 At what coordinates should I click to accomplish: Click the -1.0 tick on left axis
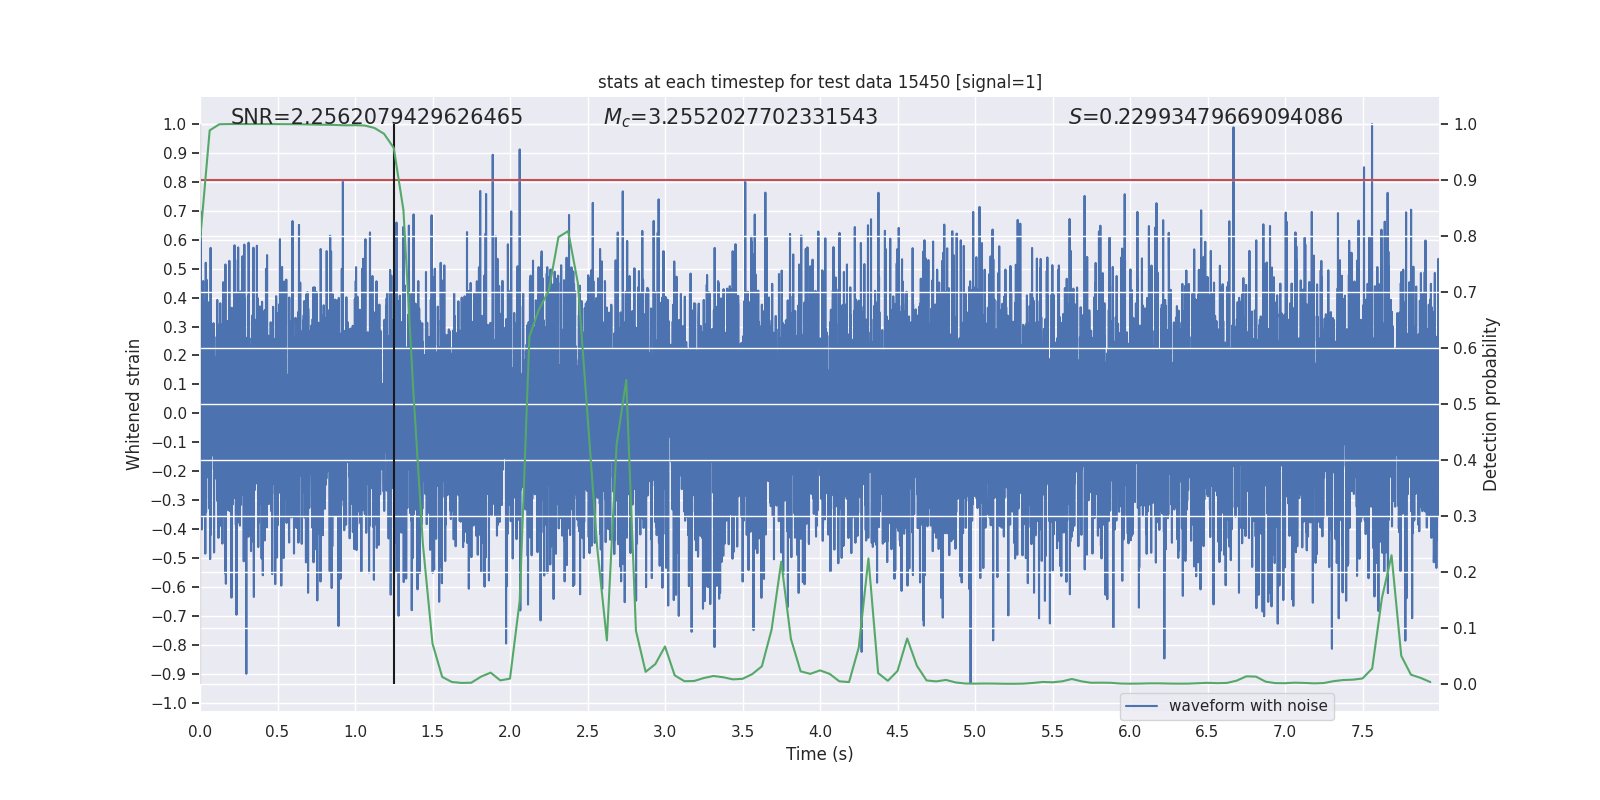[x=169, y=703]
